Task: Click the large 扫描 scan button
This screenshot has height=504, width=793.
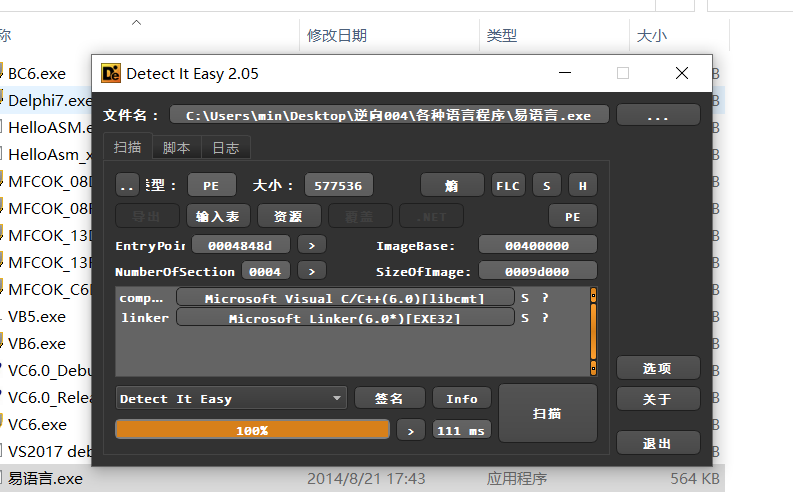Action: coord(548,413)
